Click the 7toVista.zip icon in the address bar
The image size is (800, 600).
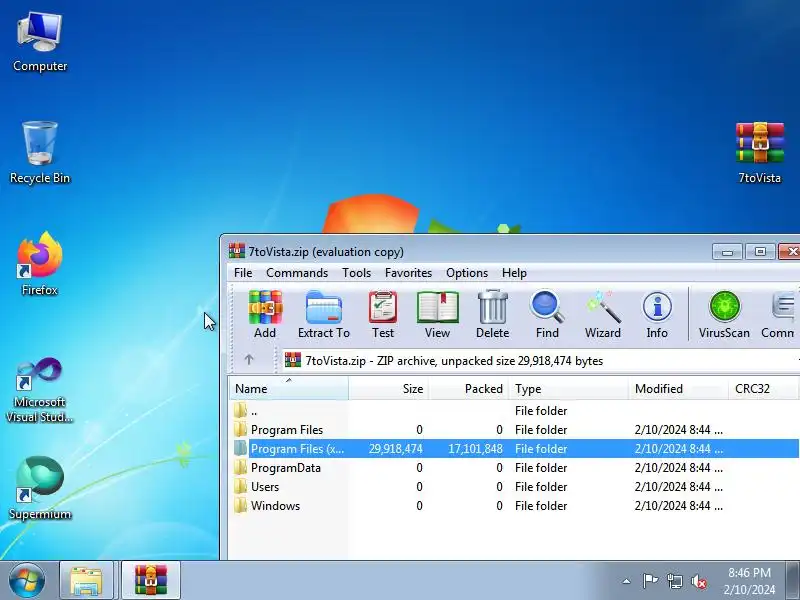click(293, 360)
